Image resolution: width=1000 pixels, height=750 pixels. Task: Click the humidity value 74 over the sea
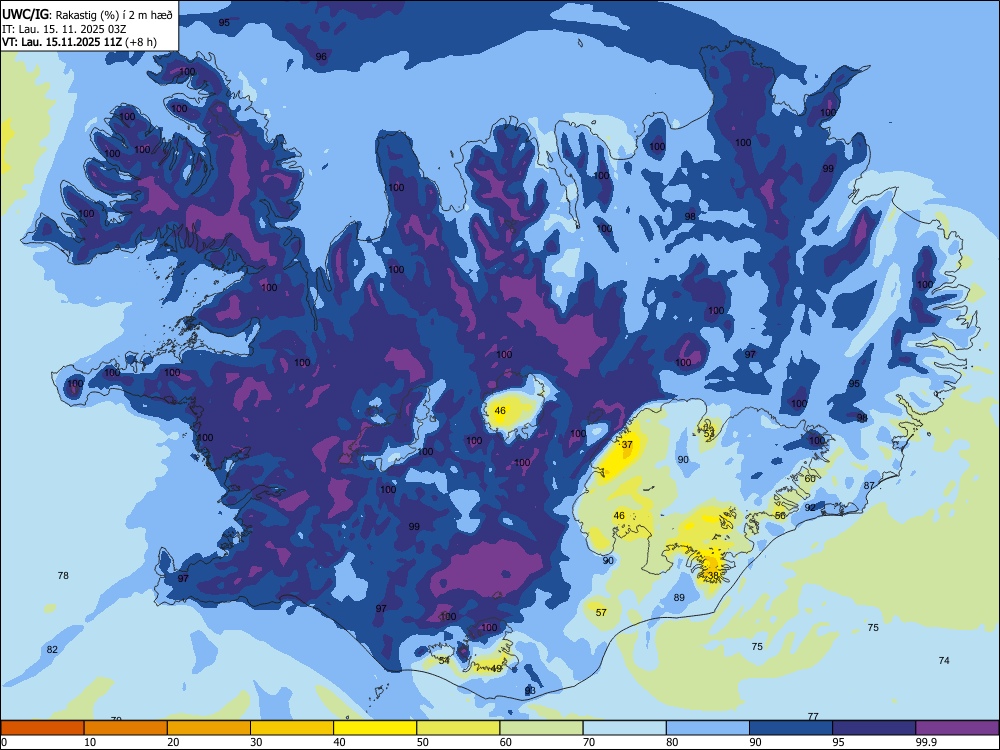click(x=944, y=660)
